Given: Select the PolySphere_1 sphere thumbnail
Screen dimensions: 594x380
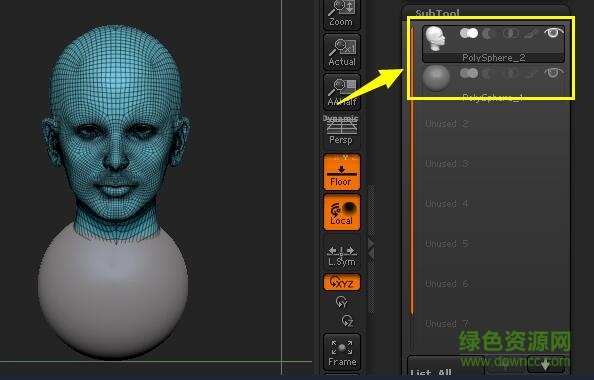Looking at the screenshot, I should [x=436, y=78].
